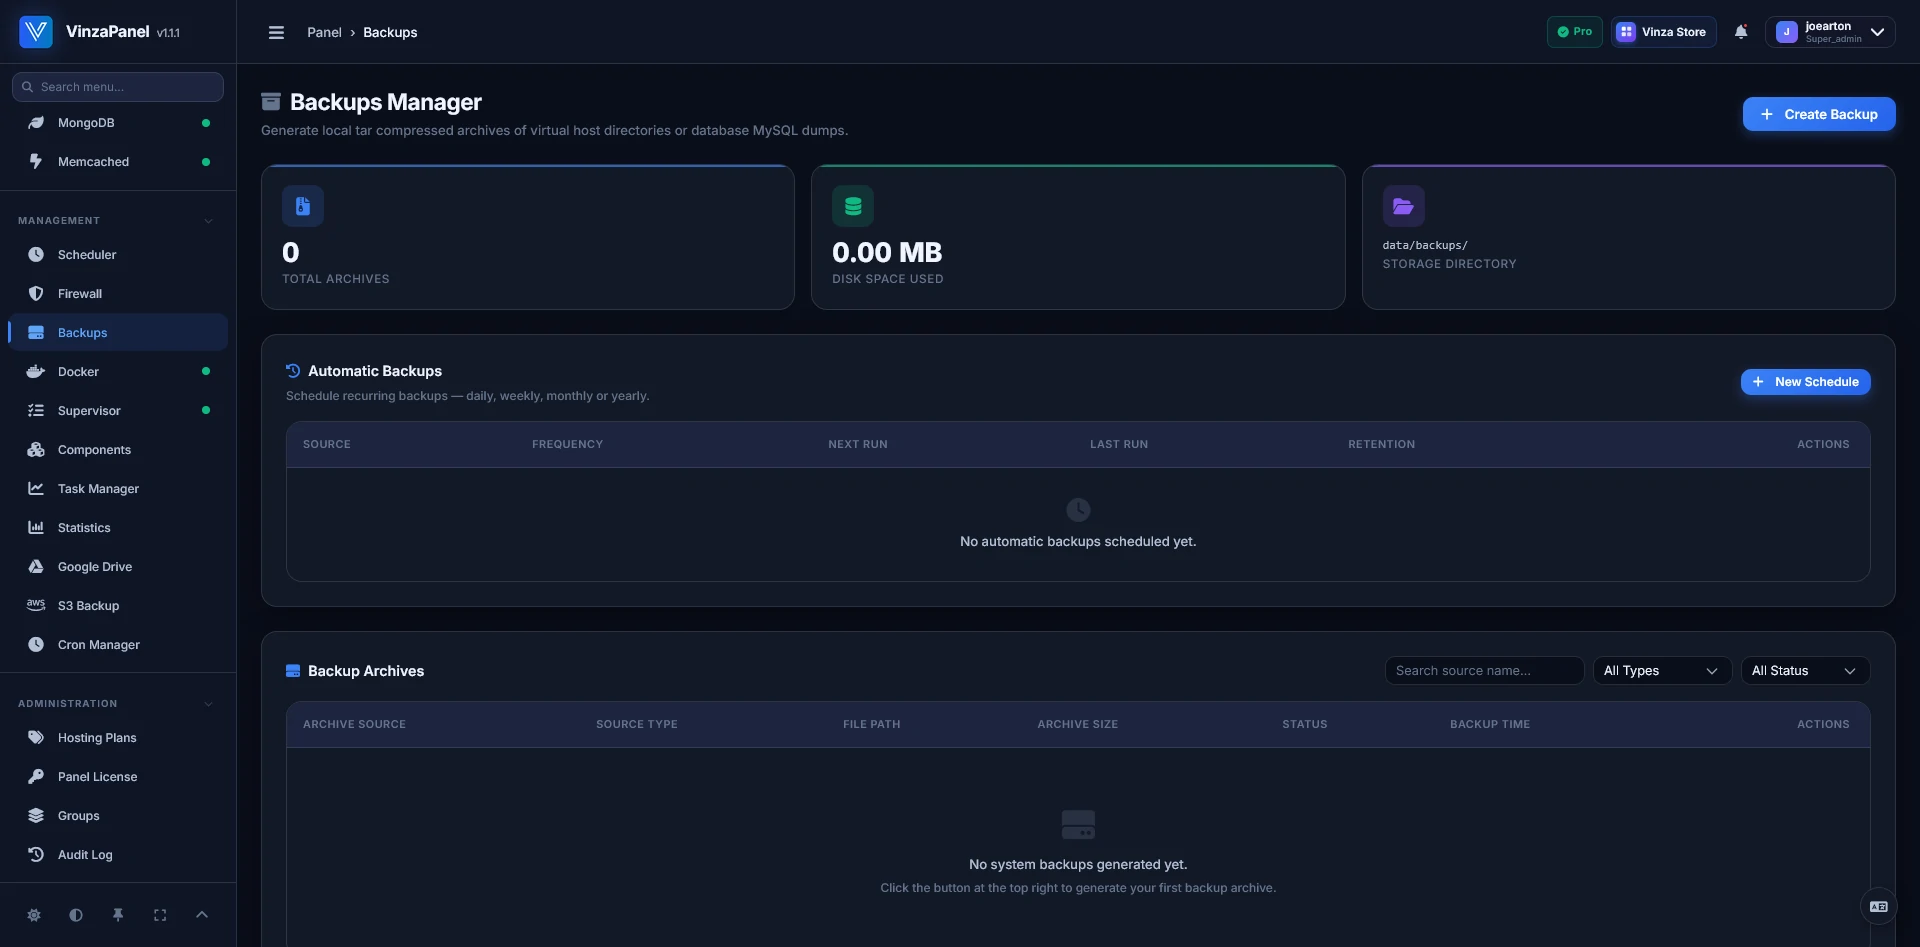1920x947 pixels.
Task: Open Groups in the Administration menu
Action: point(118,816)
